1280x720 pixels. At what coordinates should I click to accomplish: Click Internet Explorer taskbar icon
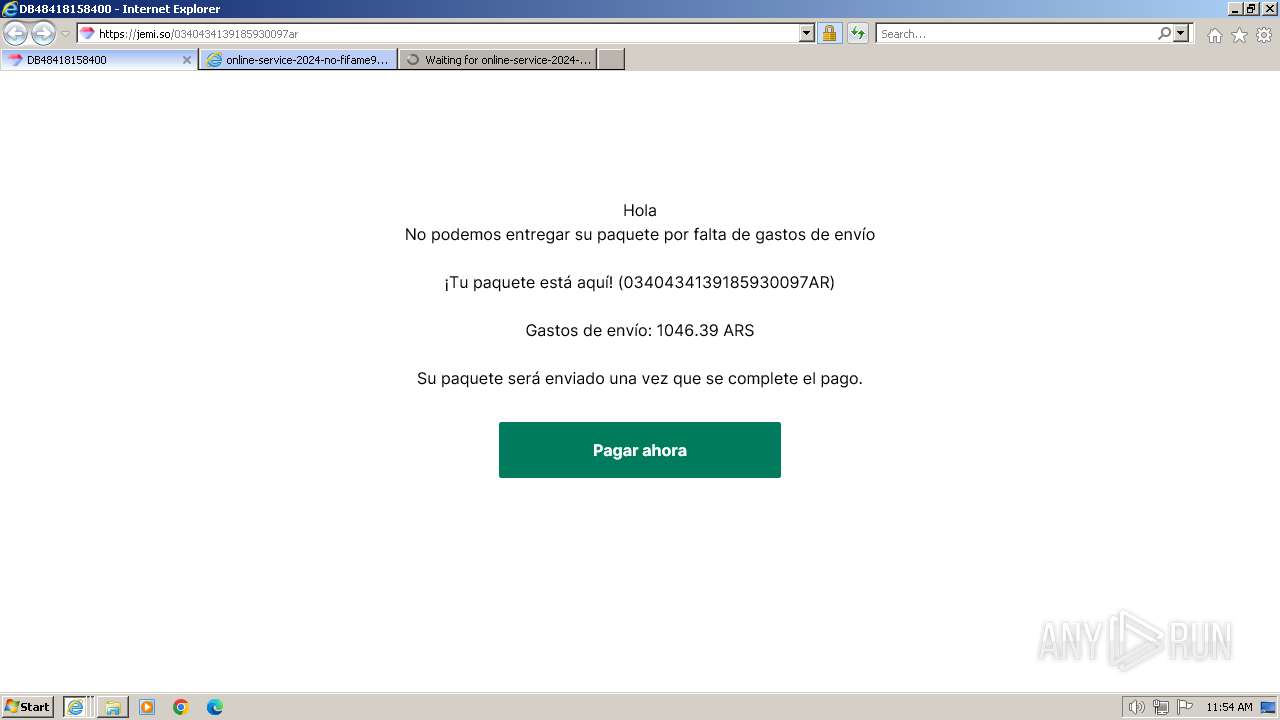click(76, 707)
